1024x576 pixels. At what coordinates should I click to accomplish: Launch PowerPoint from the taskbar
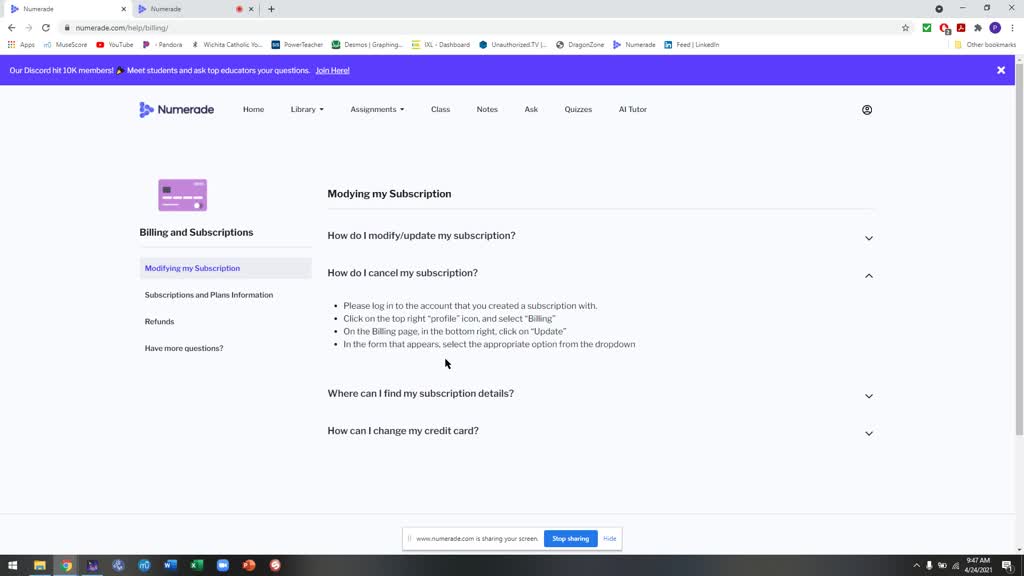coord(249,565)
